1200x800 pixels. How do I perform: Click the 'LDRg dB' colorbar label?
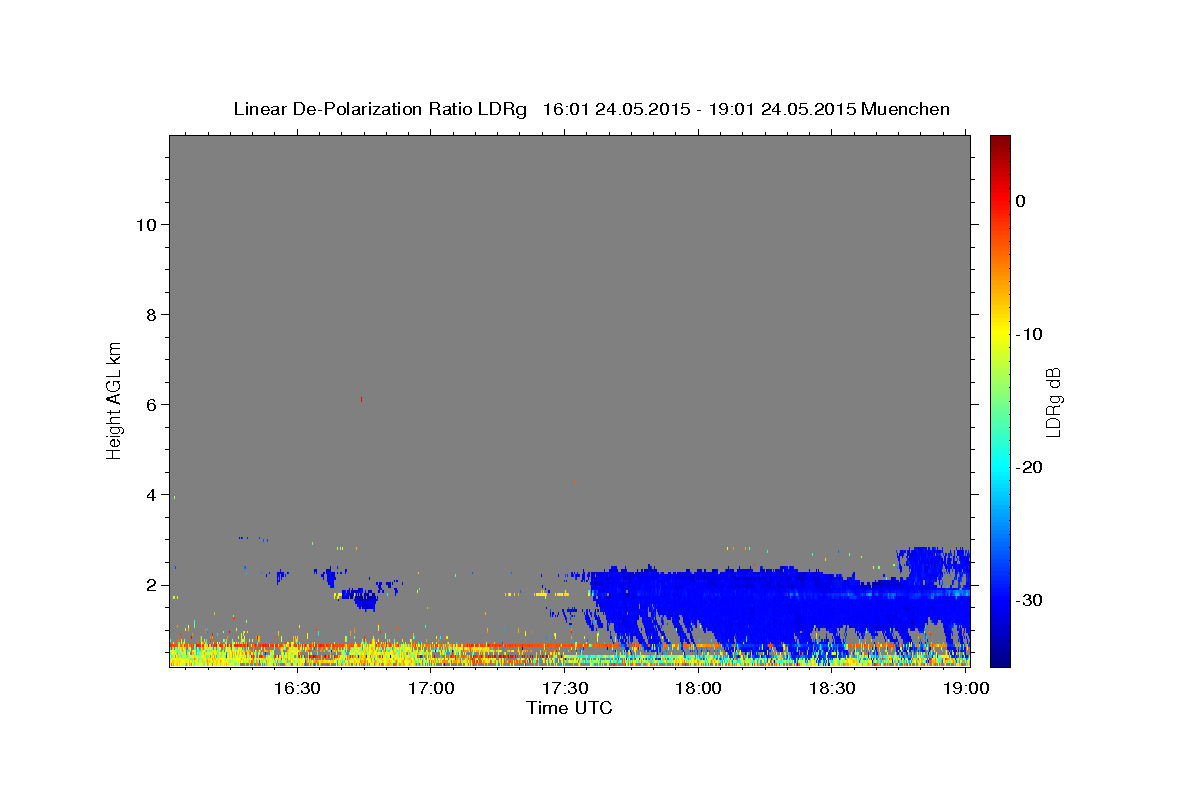pos(1052,402)
